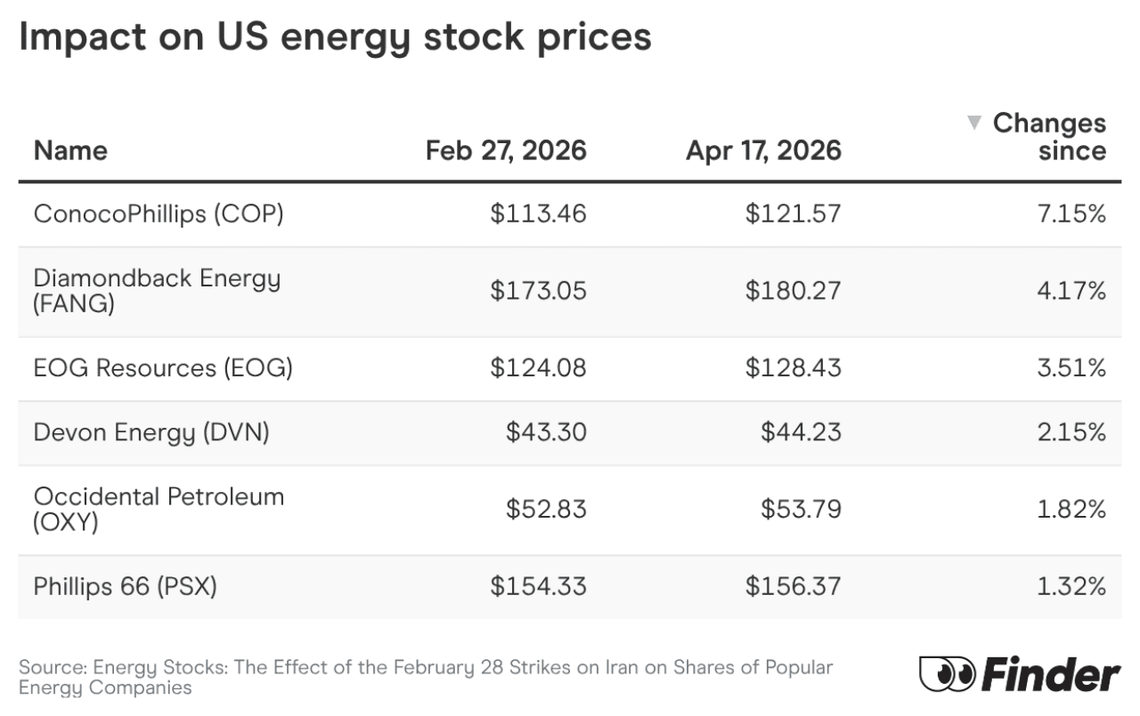The width and height of the screenshot is (1140, 716).
Task: Select the $53.79 Occidental price
Action: point(801,509)
